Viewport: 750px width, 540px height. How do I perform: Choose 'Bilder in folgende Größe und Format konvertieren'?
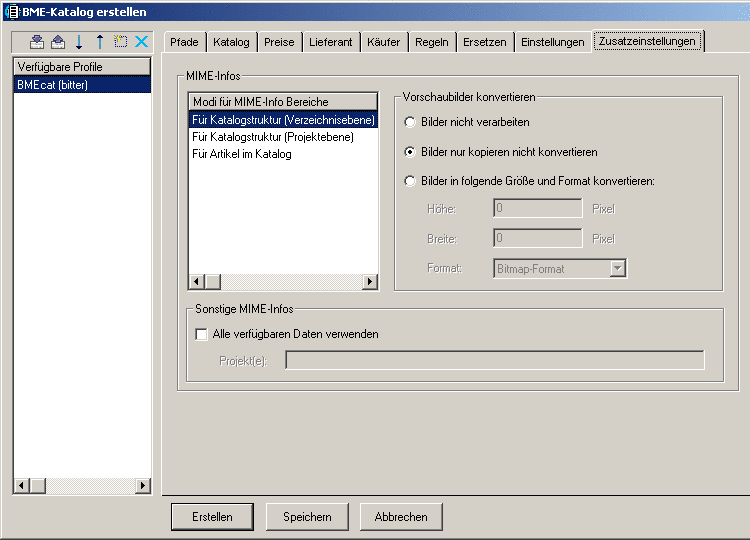(410, 181)
